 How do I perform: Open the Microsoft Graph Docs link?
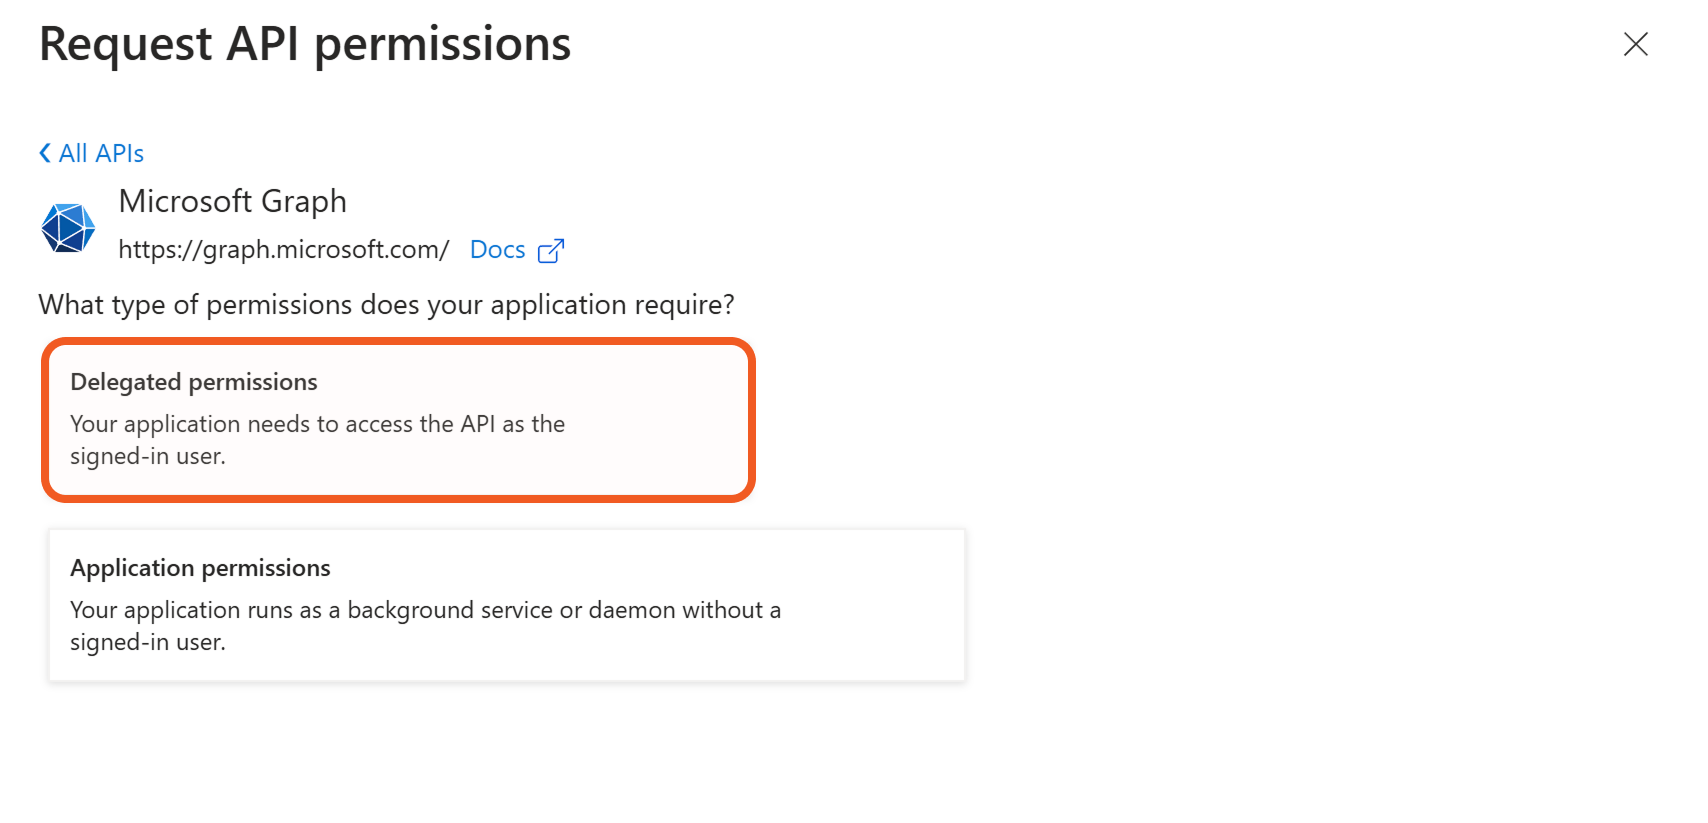coord(497,249)
